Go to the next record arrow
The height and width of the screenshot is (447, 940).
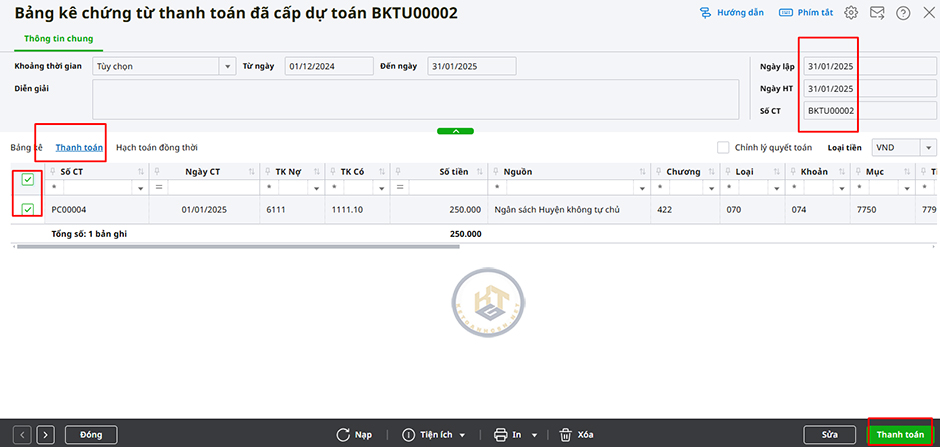45,435
